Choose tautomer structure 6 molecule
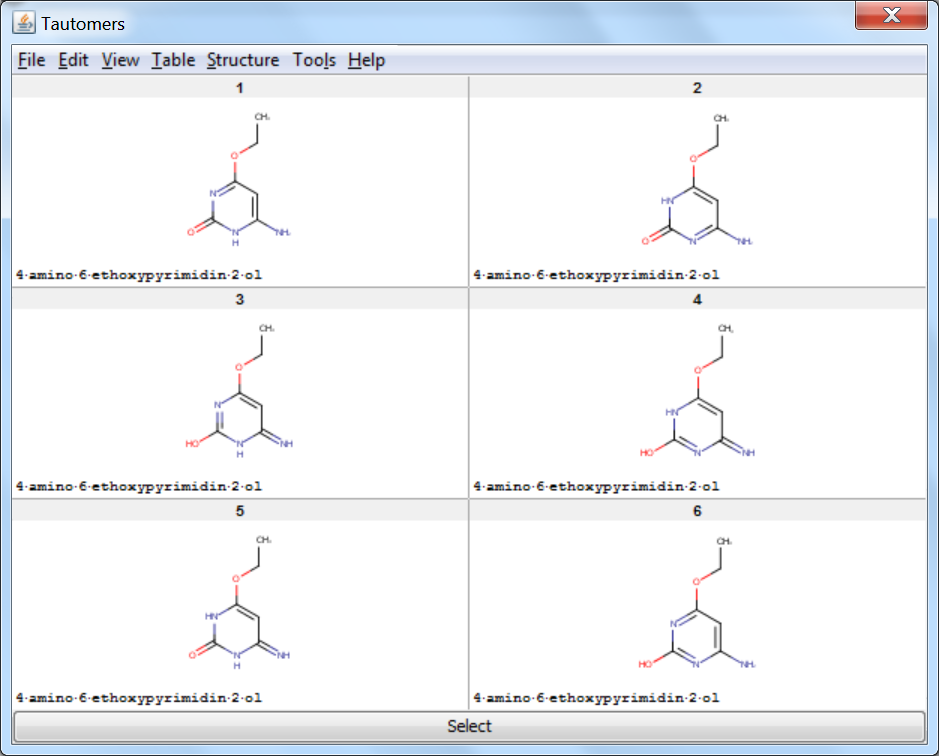This screenshot has height=756, width=939. (x=697, y=603)
